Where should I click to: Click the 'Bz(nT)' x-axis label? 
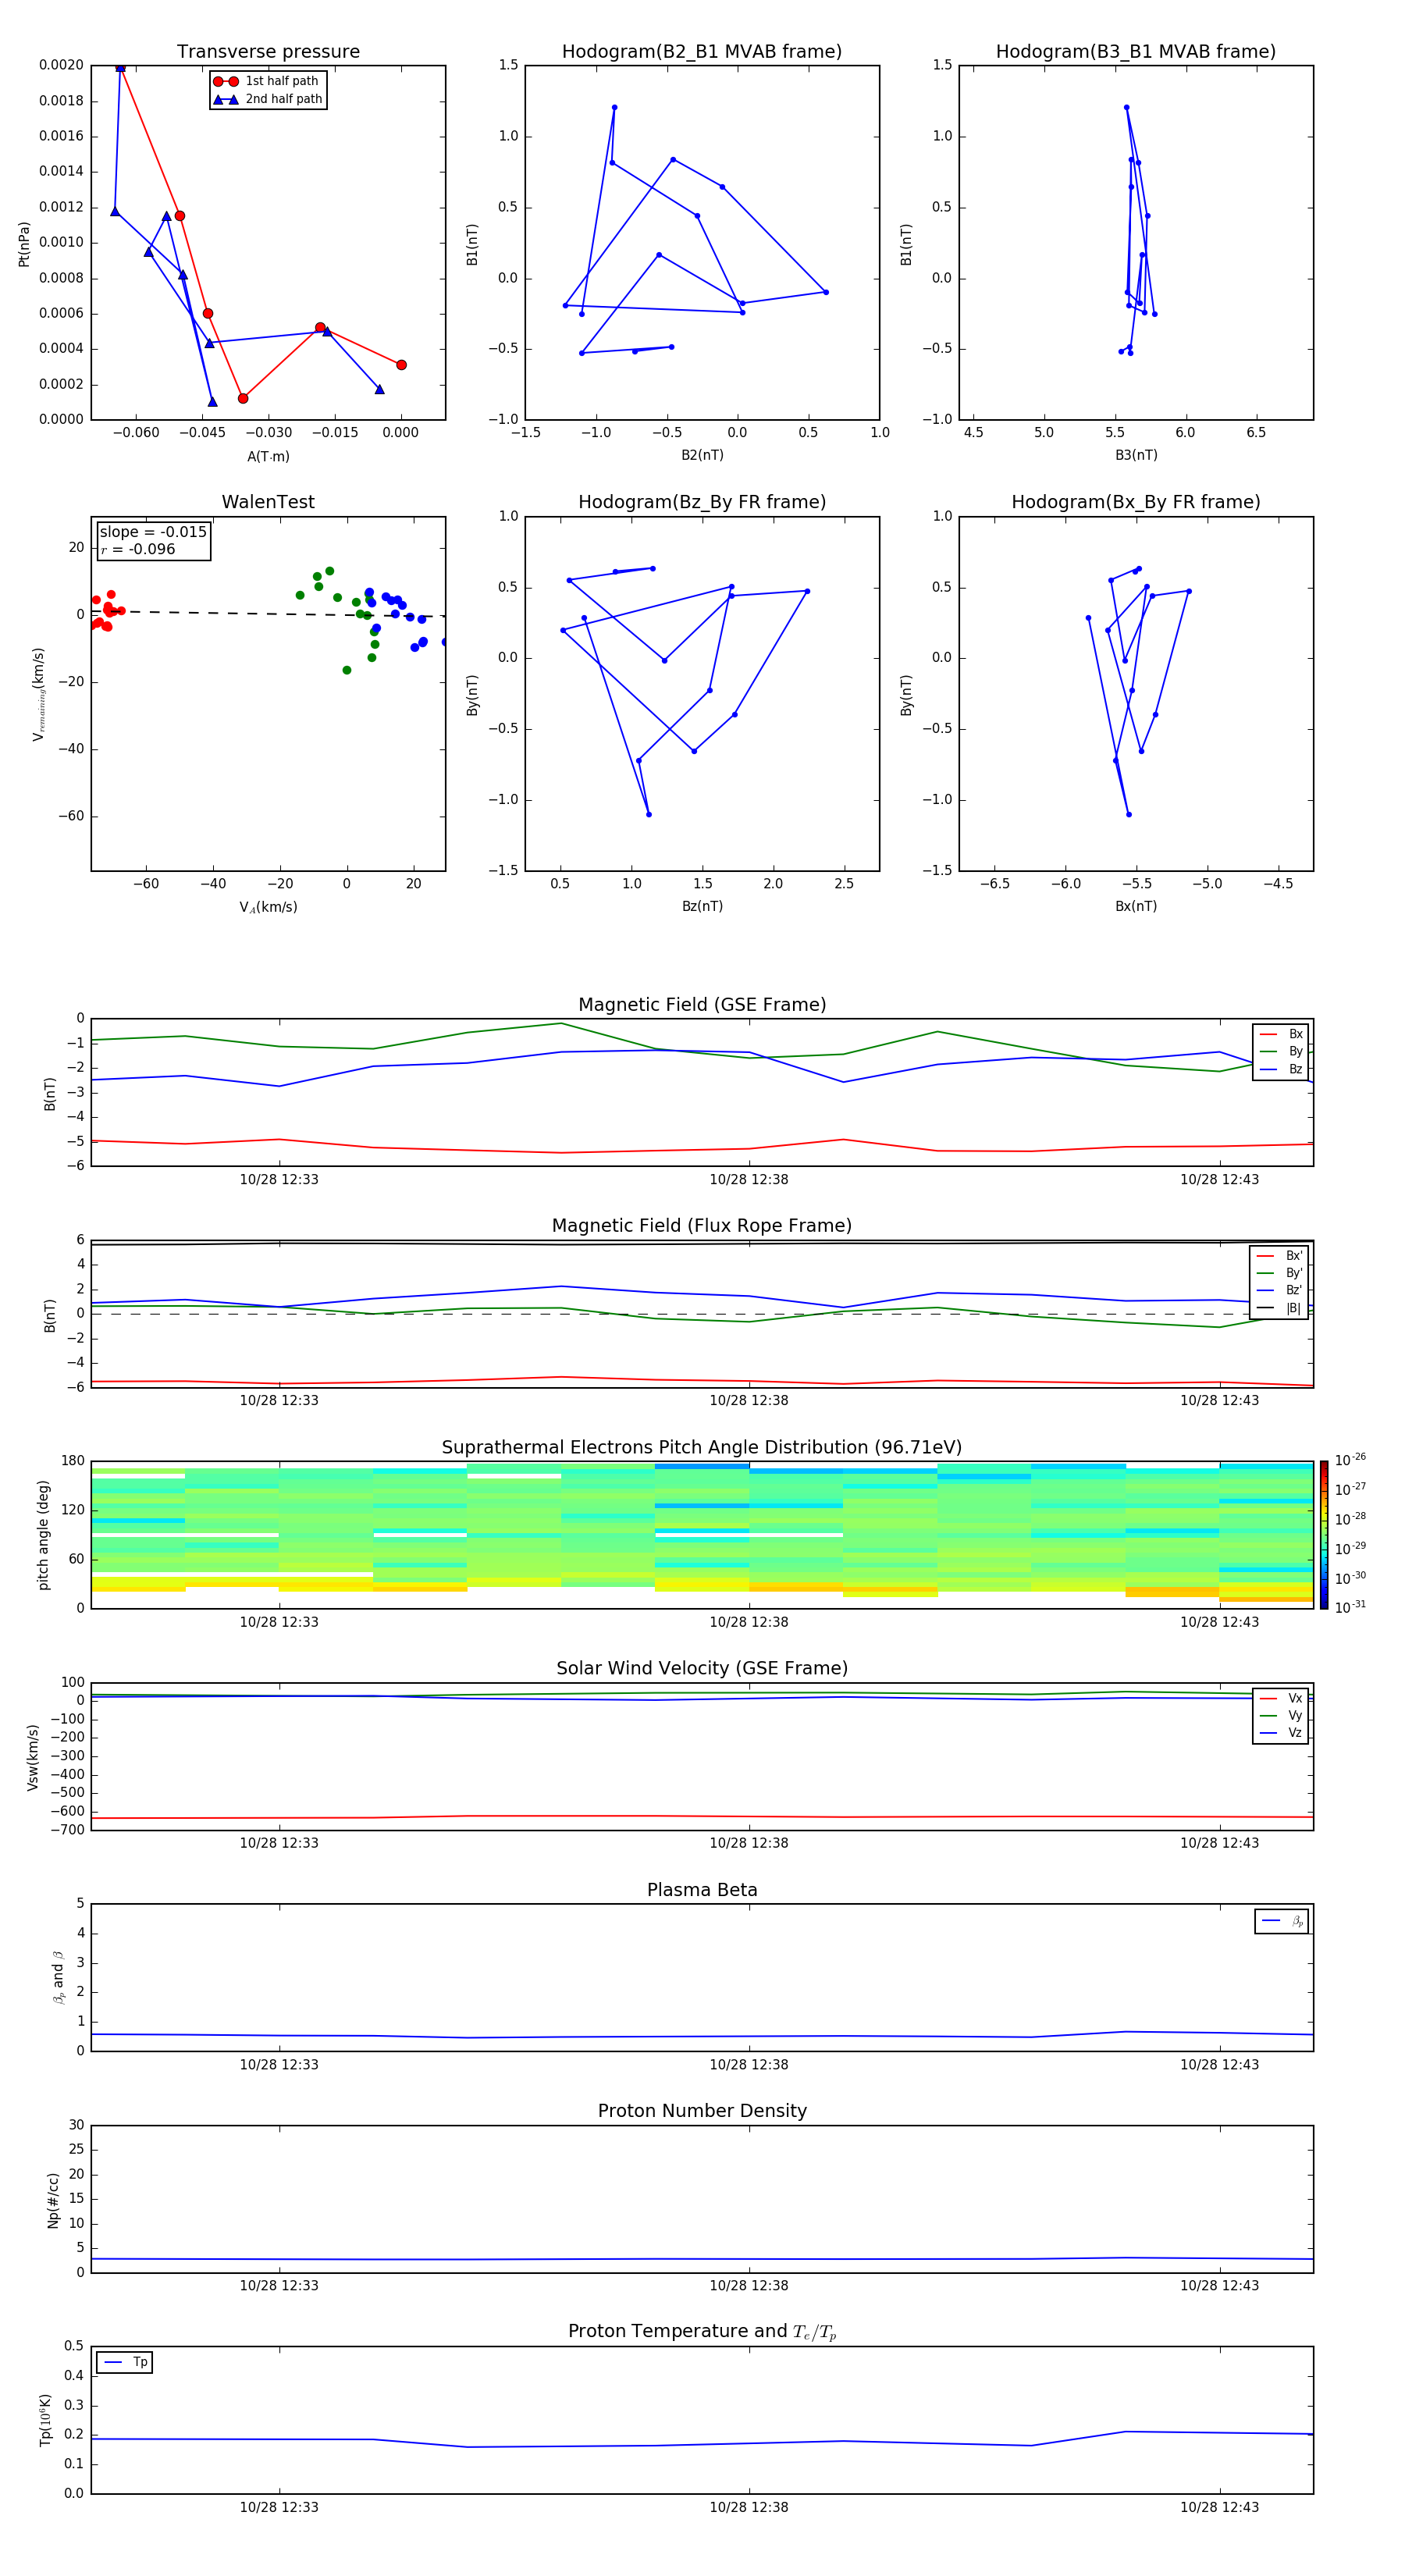702,906
